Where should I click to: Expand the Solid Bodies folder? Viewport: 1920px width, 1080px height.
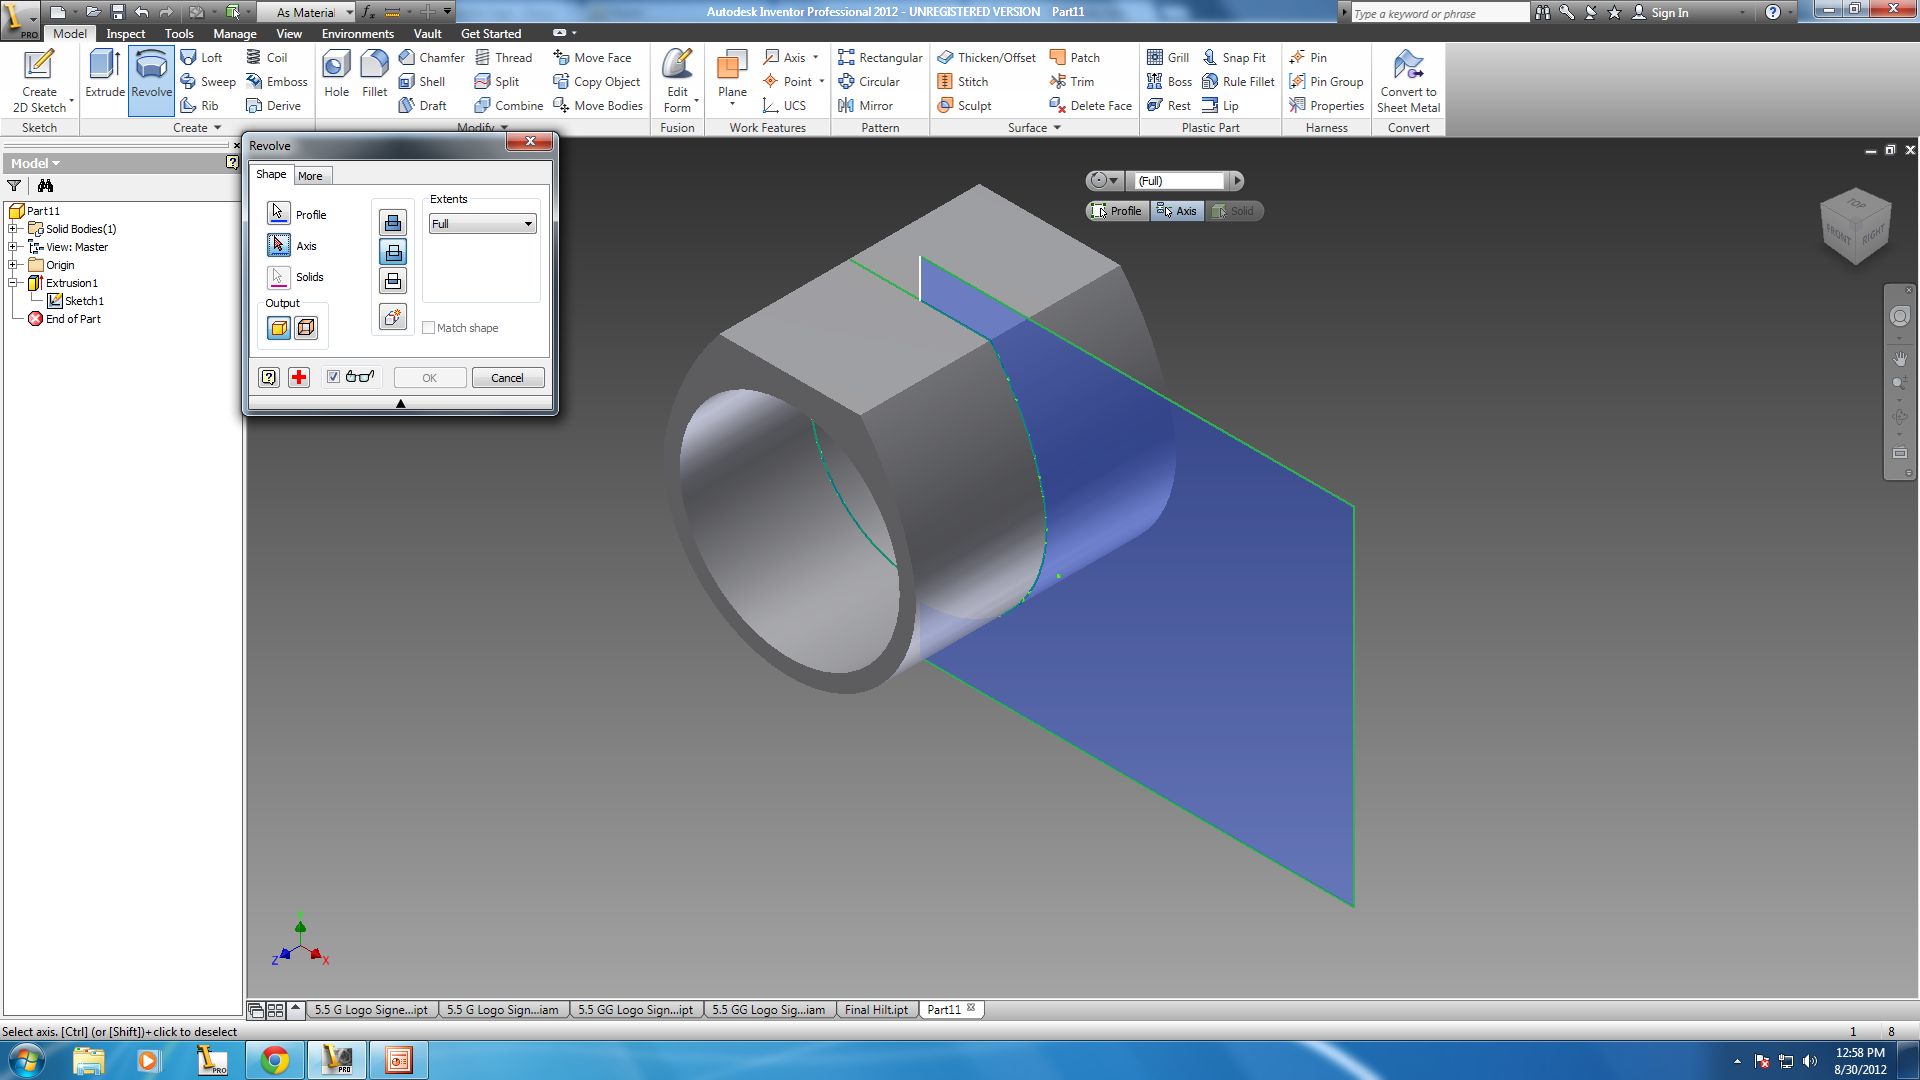[13, 228]
